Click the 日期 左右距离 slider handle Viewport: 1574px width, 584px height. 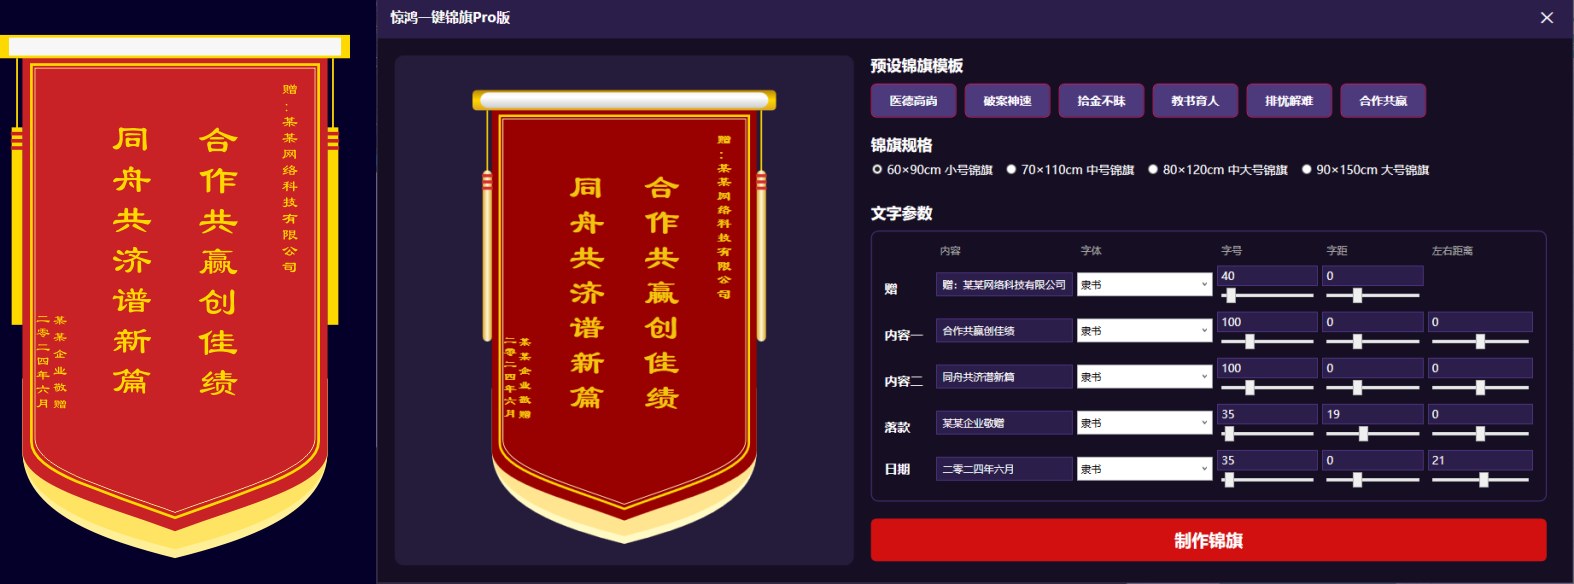click(1484, 480)
